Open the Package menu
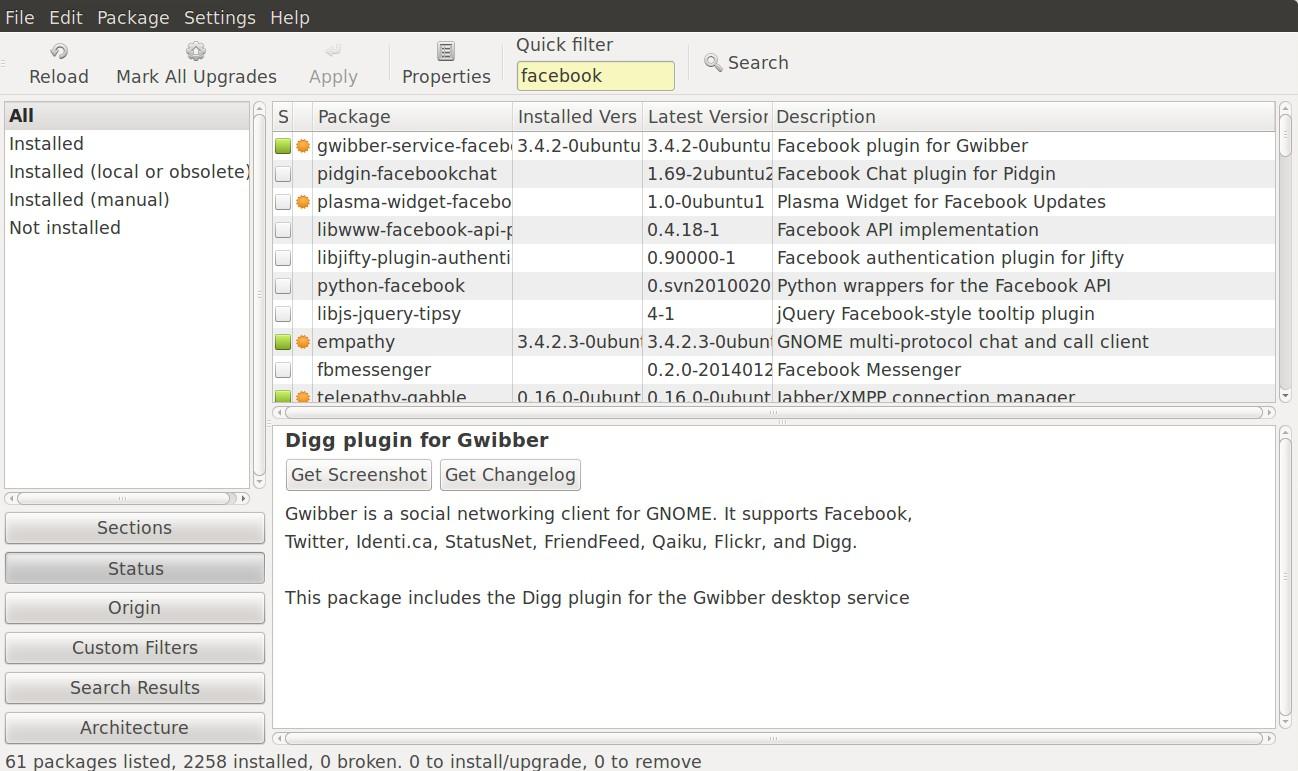1298x771 pixels. [133, 17]
